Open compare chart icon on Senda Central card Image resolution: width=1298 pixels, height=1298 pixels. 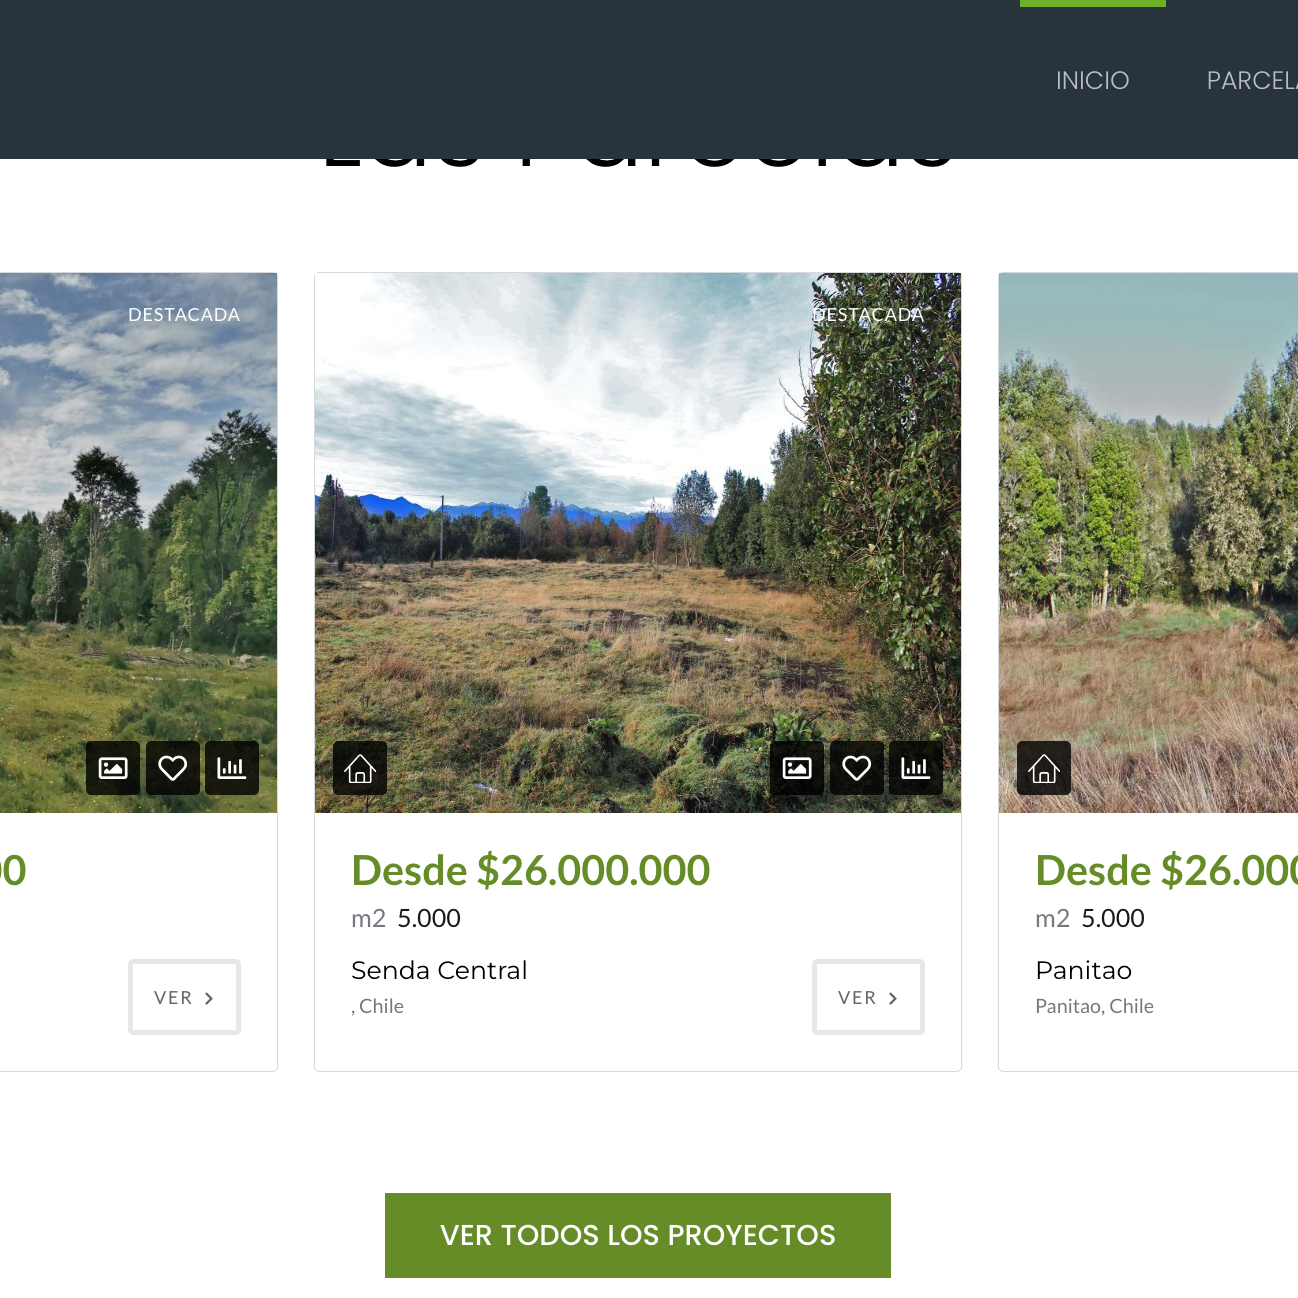pos(916,768)
